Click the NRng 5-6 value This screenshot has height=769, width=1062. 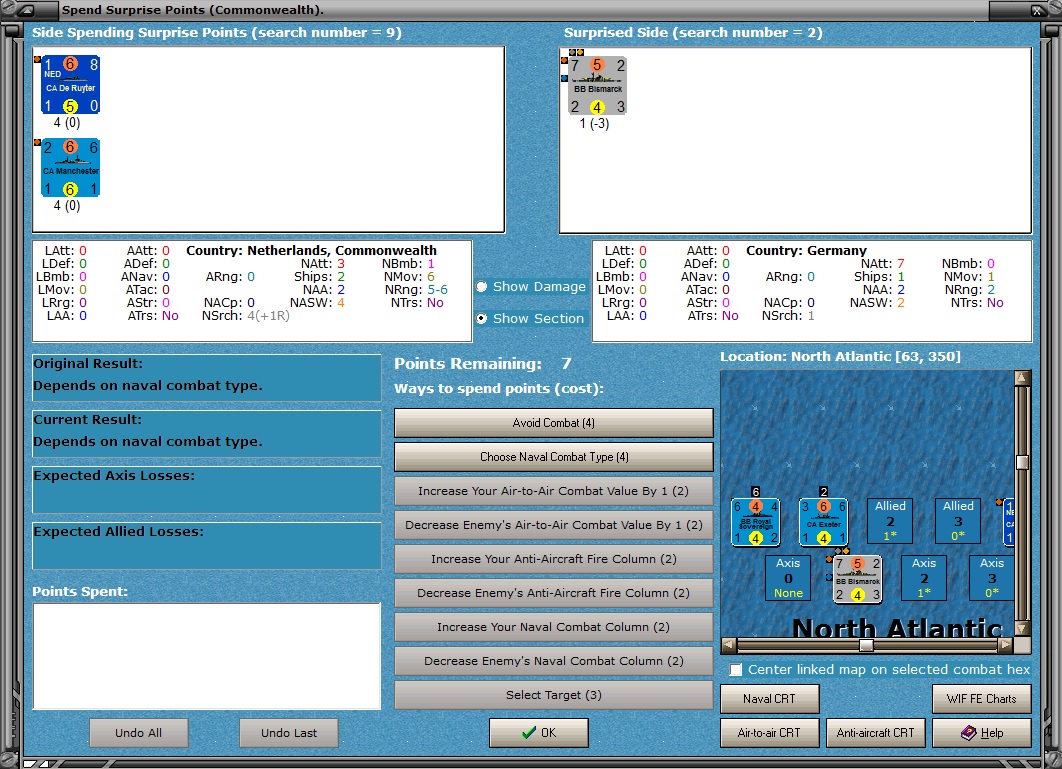(437, 290)
